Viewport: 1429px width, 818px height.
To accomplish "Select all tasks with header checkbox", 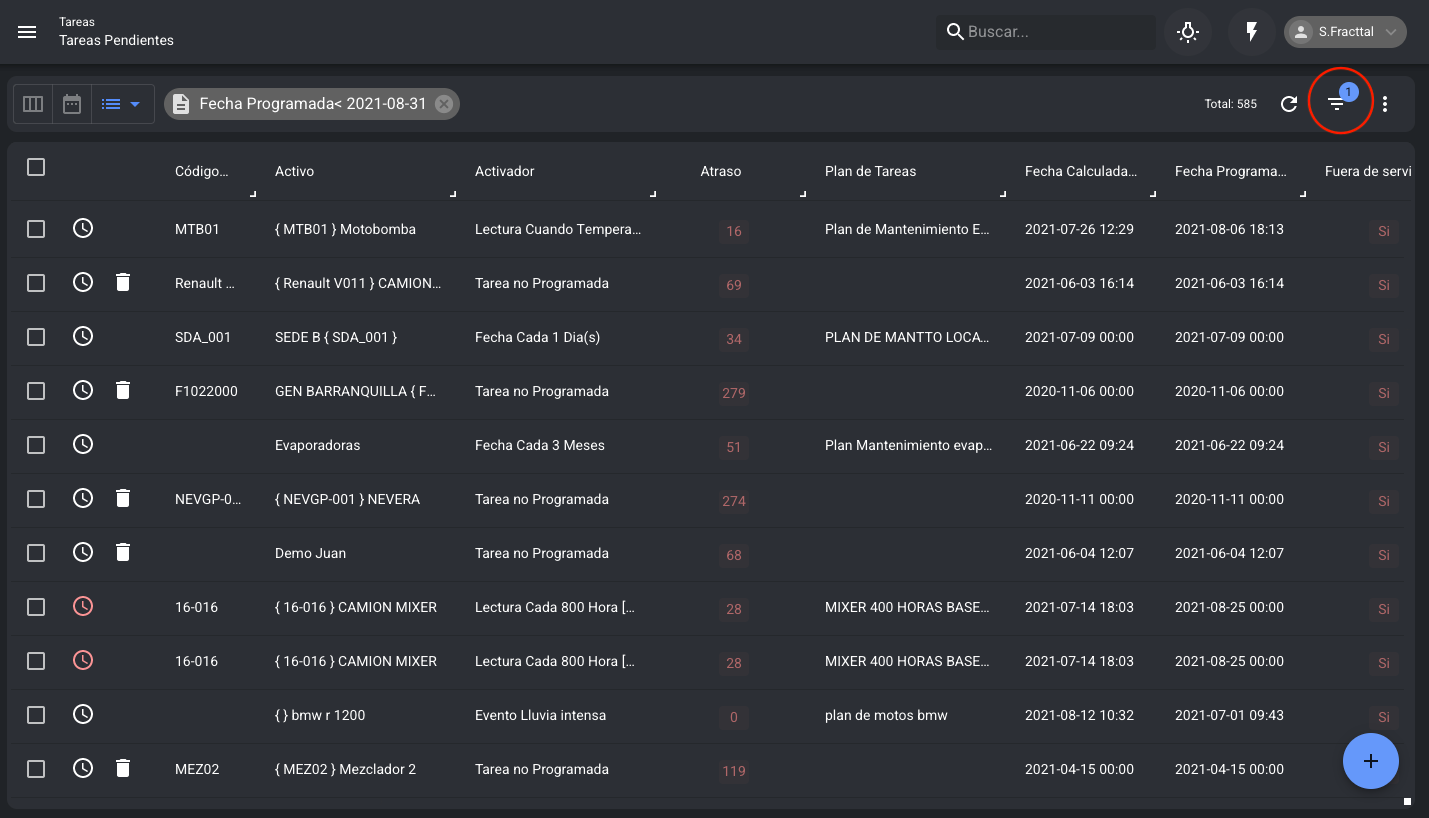I will coord(36,167).
